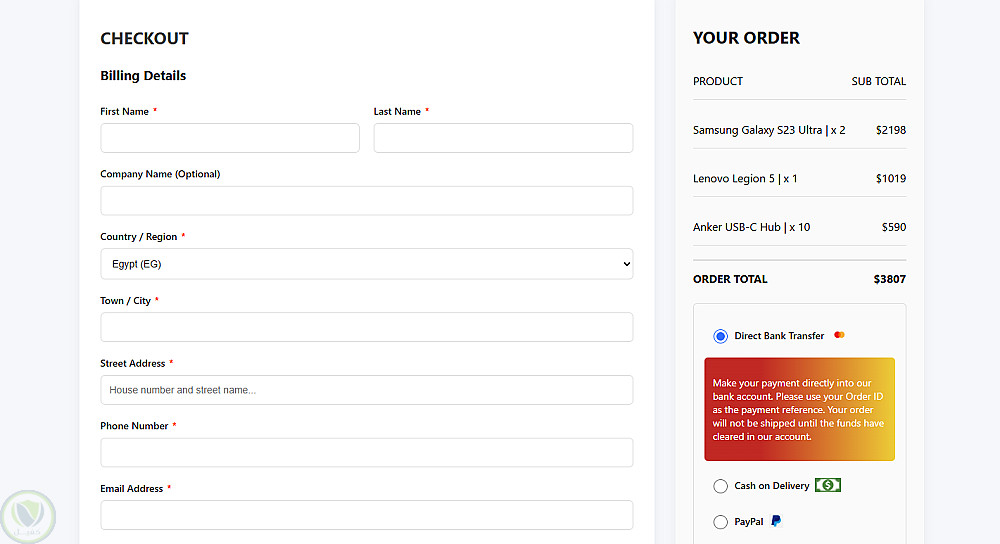Image resolution: width=1000 pixels, height=544 pixels.
Task: Click the Company Name (Optional) label
Action: point(160,174)
